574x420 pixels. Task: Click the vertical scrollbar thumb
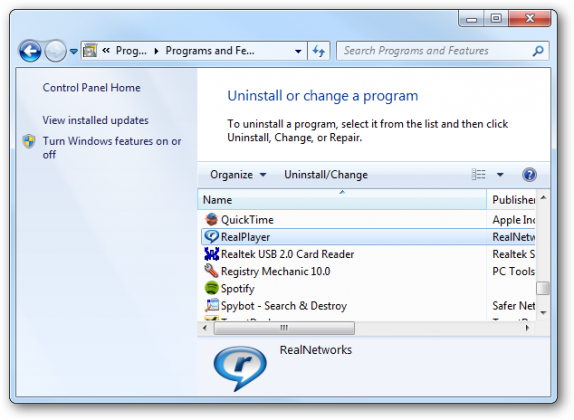pyautogui.click(x=543, y=288)
